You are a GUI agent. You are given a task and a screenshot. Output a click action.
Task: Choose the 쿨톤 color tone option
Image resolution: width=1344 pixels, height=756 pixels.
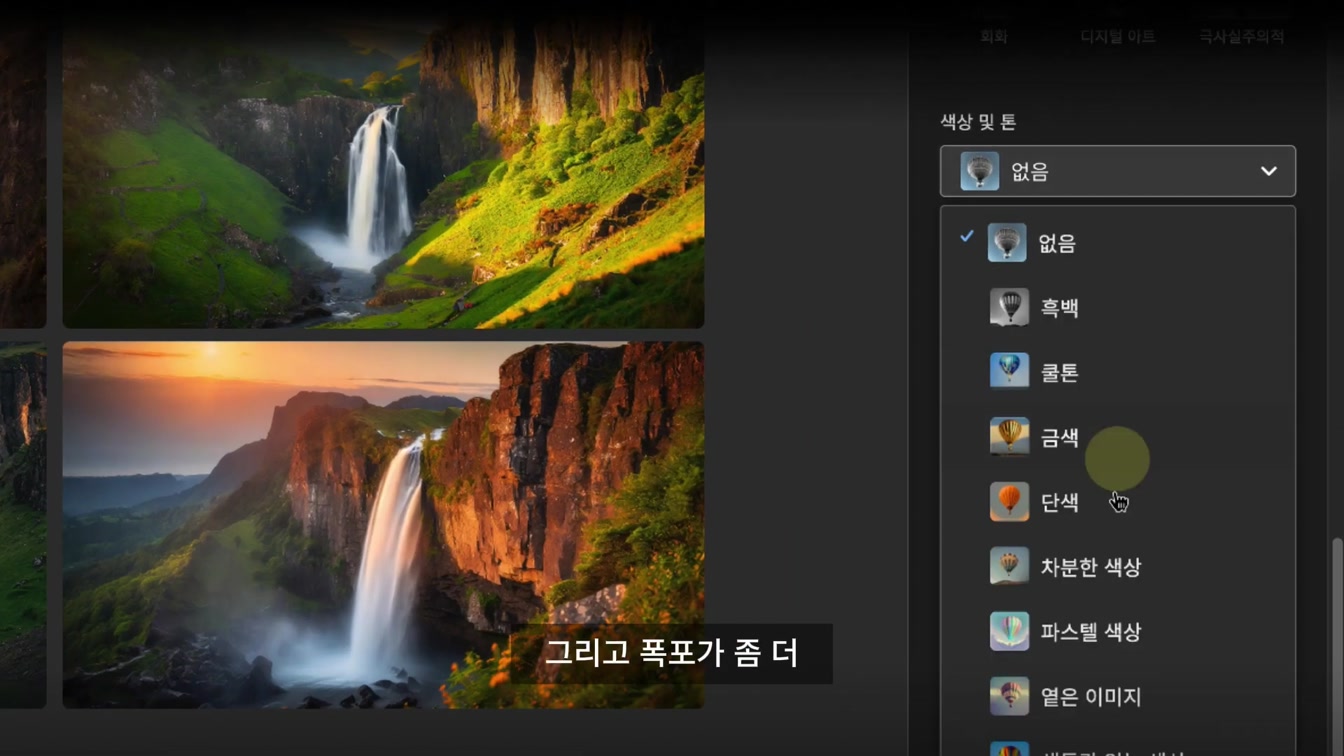pyautogui.click(x=1117, y=372)
